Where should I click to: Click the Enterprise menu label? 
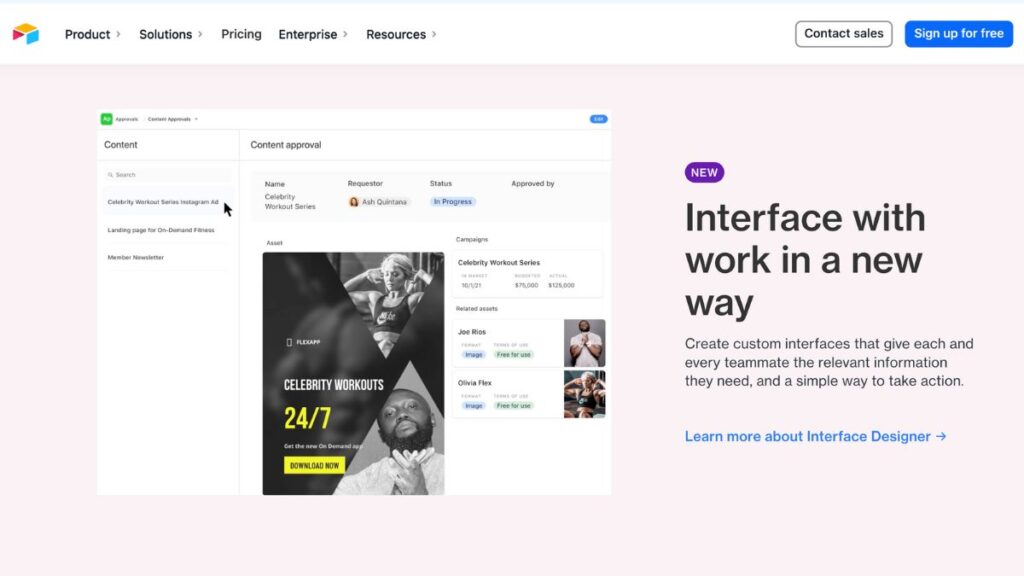[308, 34]
